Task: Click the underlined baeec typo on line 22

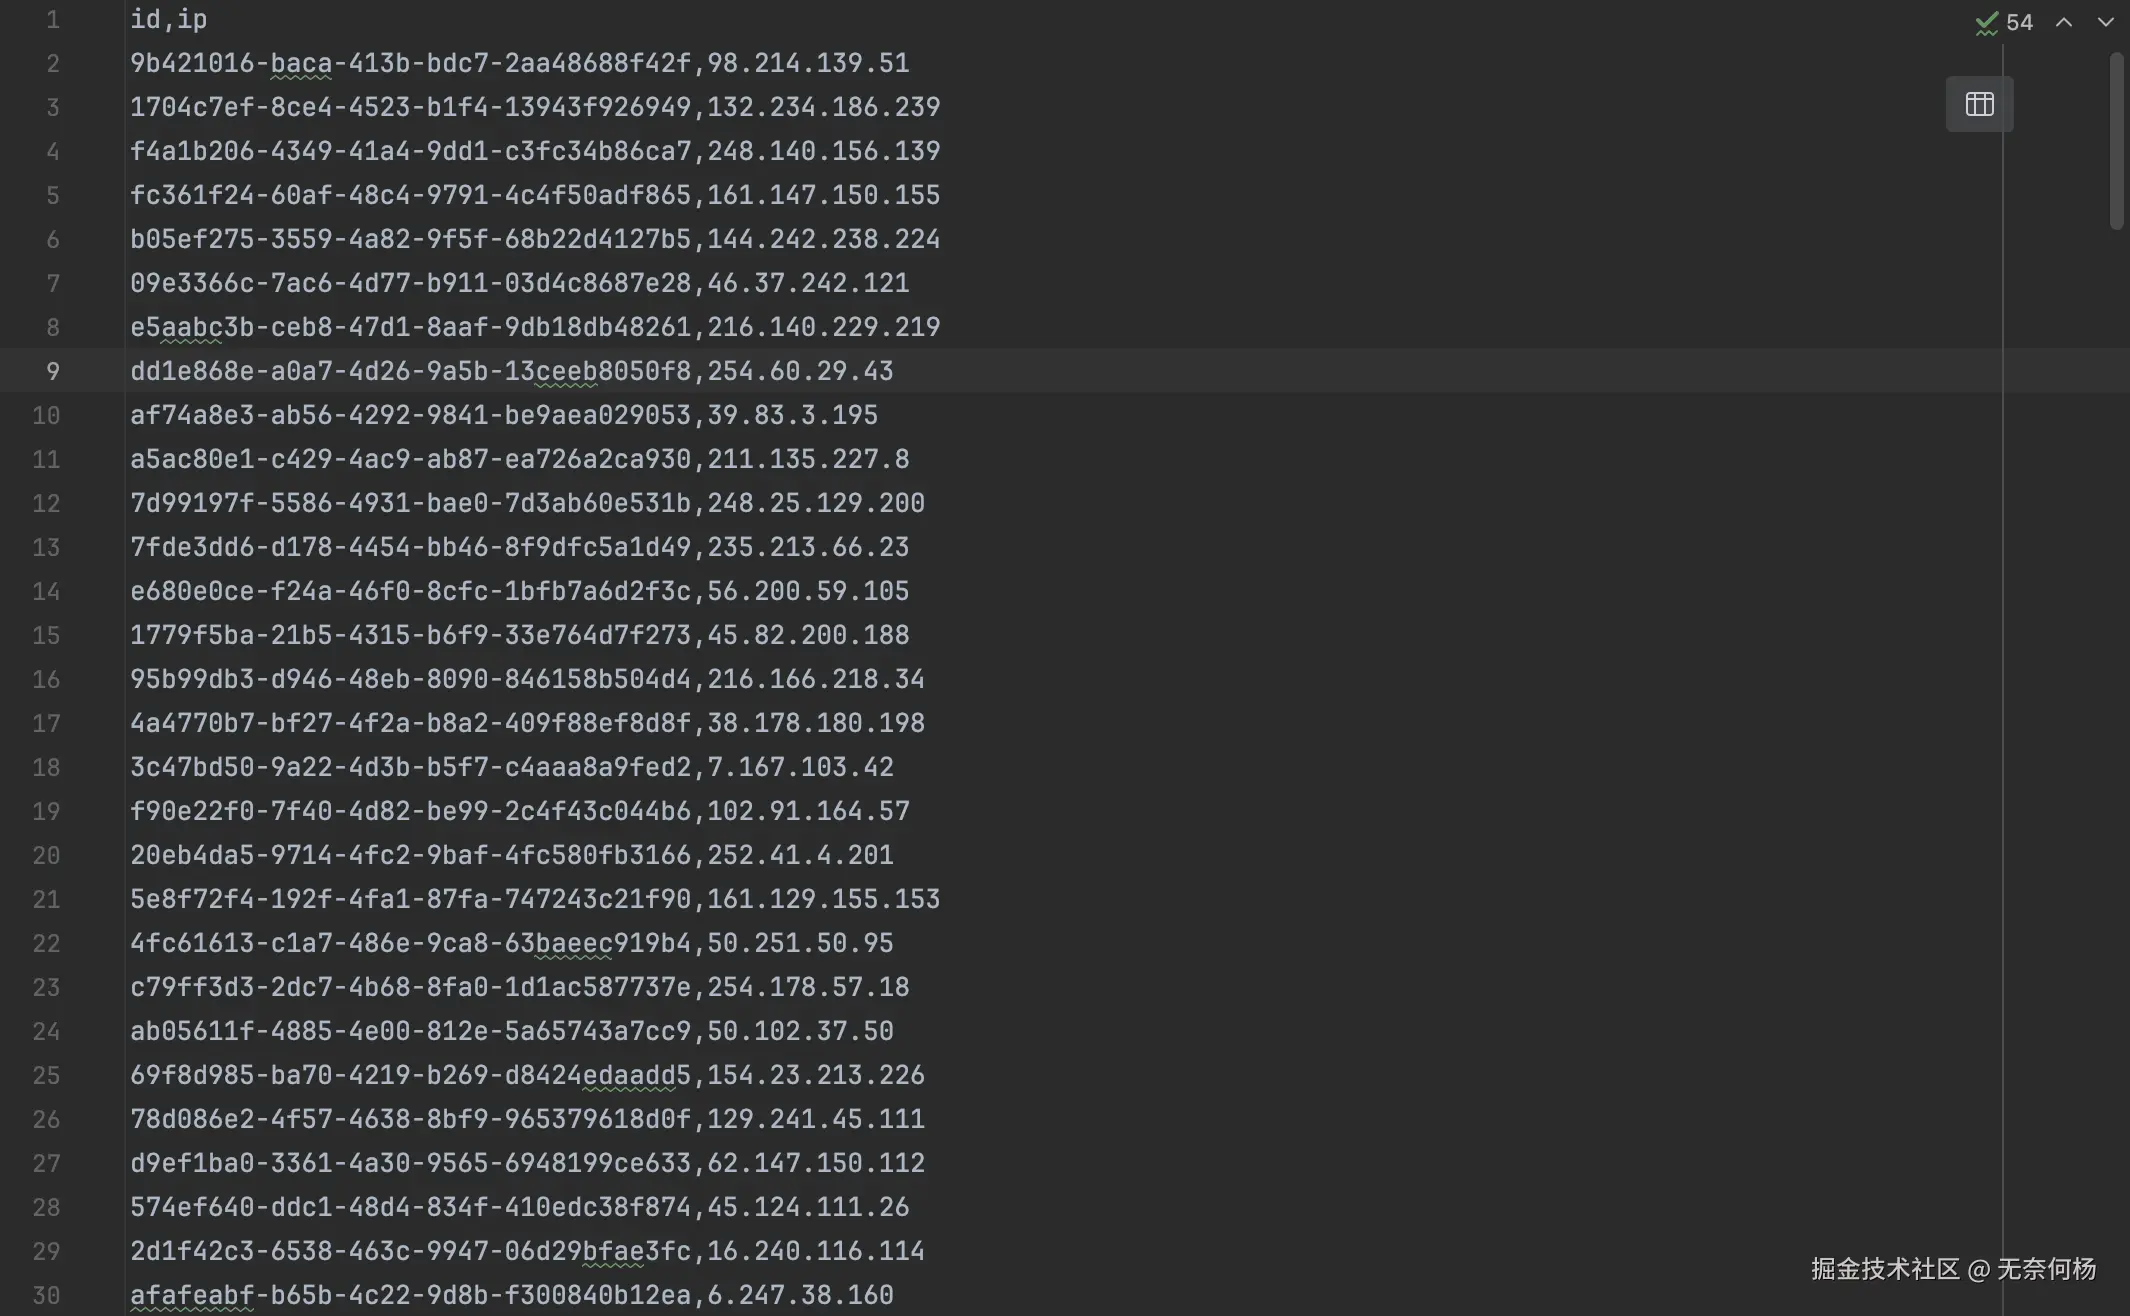Action: coord(573,943)
